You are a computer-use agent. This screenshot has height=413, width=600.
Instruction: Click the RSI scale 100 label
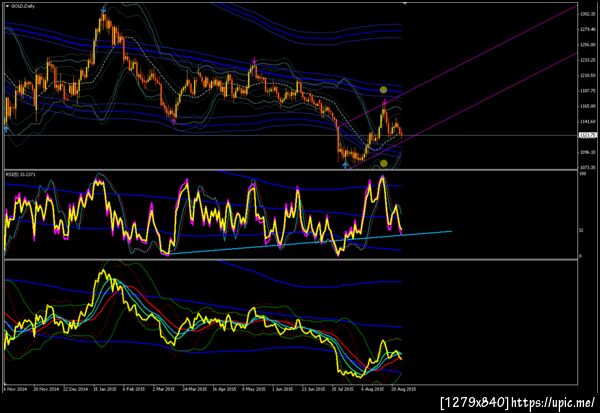pos(583,174)
